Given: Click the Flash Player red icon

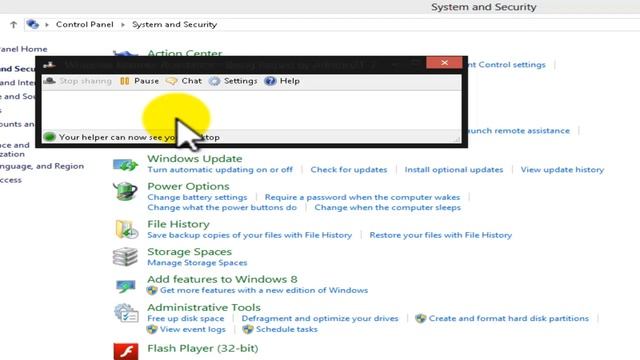Looking at the screenshot, I should [126, 351].
